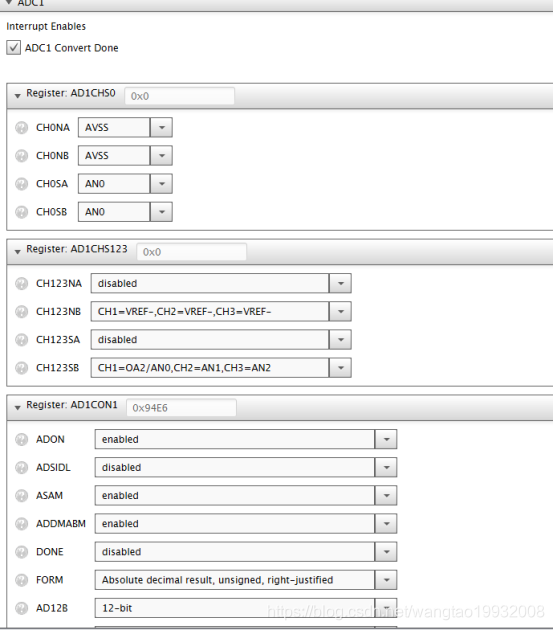Open the CH123SA dropdown

(221, 340)
